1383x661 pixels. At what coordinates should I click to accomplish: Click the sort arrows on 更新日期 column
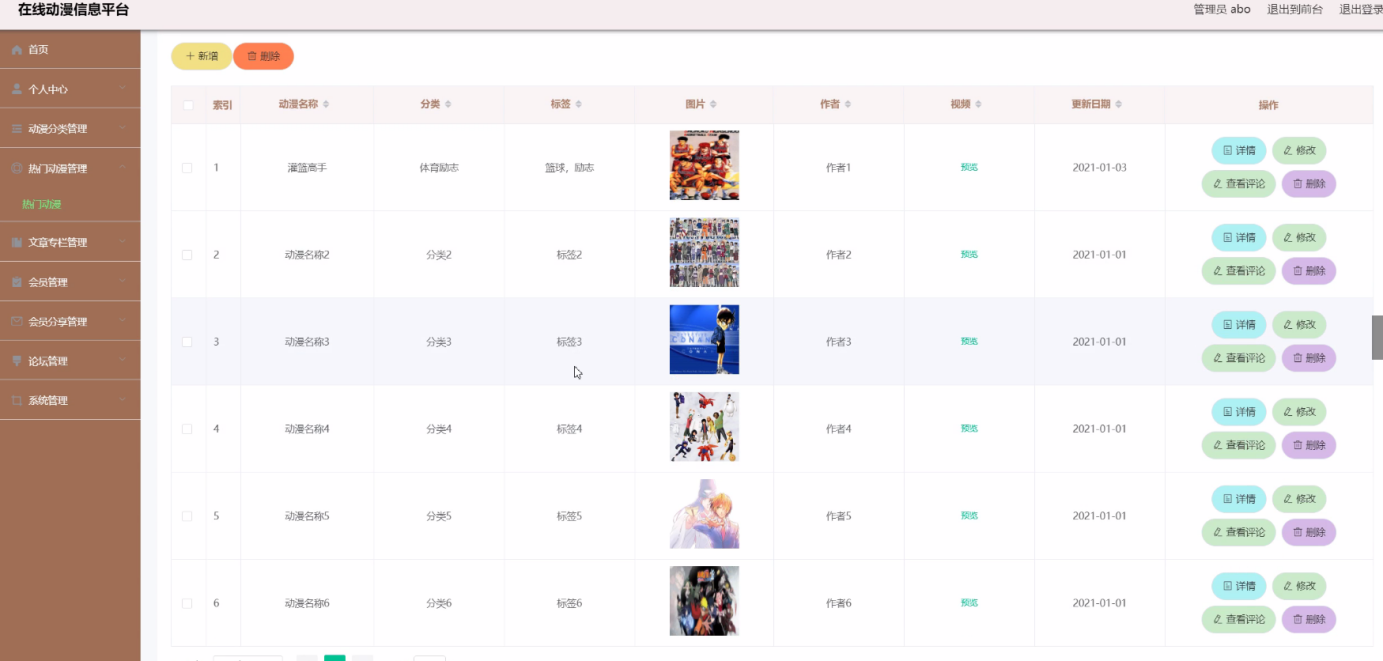[1119, 105]
